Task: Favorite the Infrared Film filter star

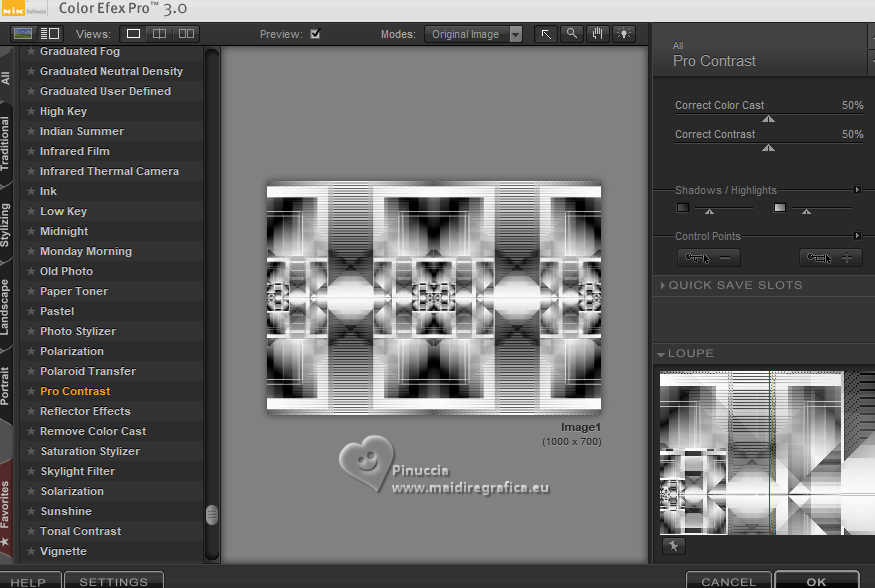Action: 31,151
